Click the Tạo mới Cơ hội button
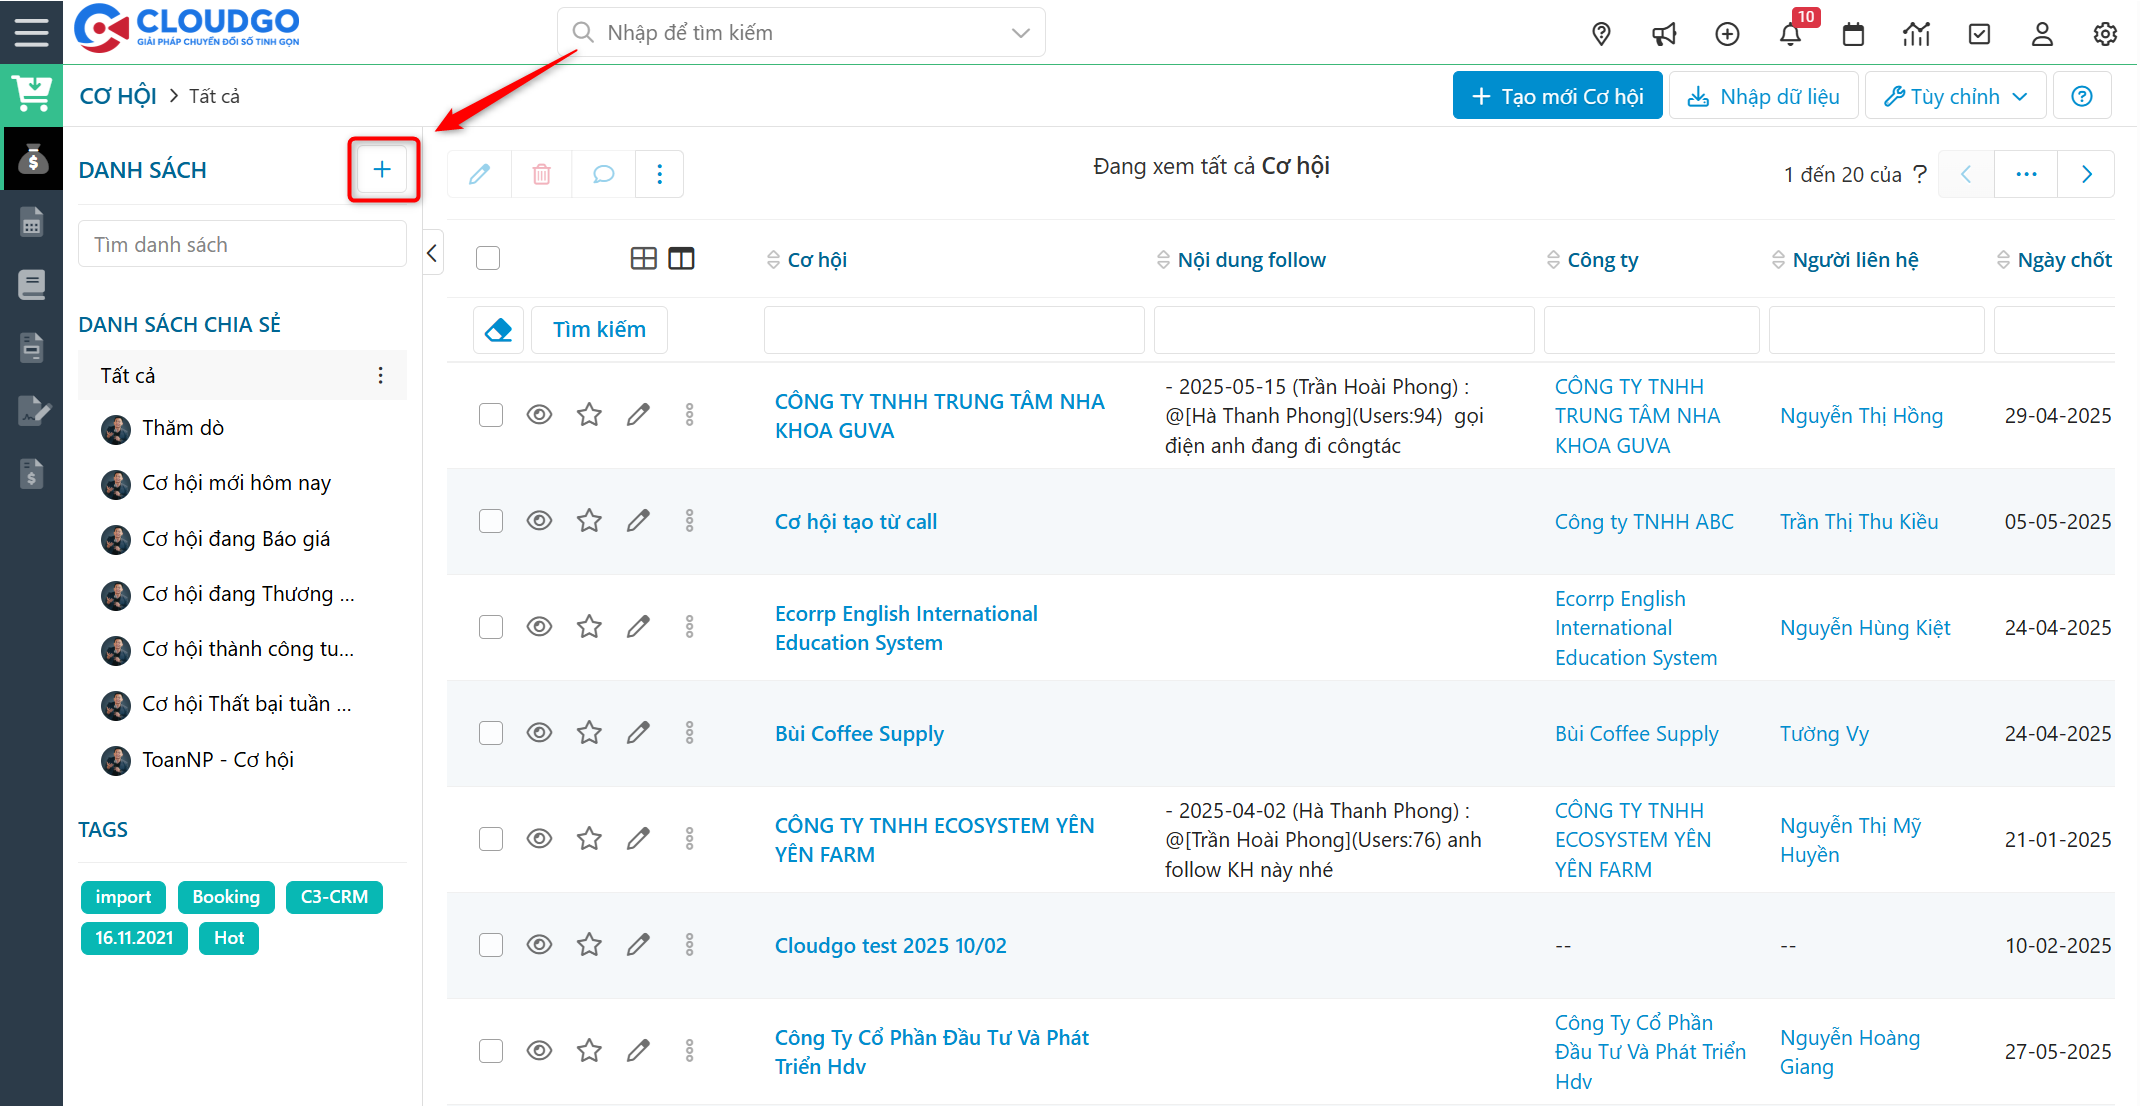The image size is (2140, 1106). tap(1557, 96)
